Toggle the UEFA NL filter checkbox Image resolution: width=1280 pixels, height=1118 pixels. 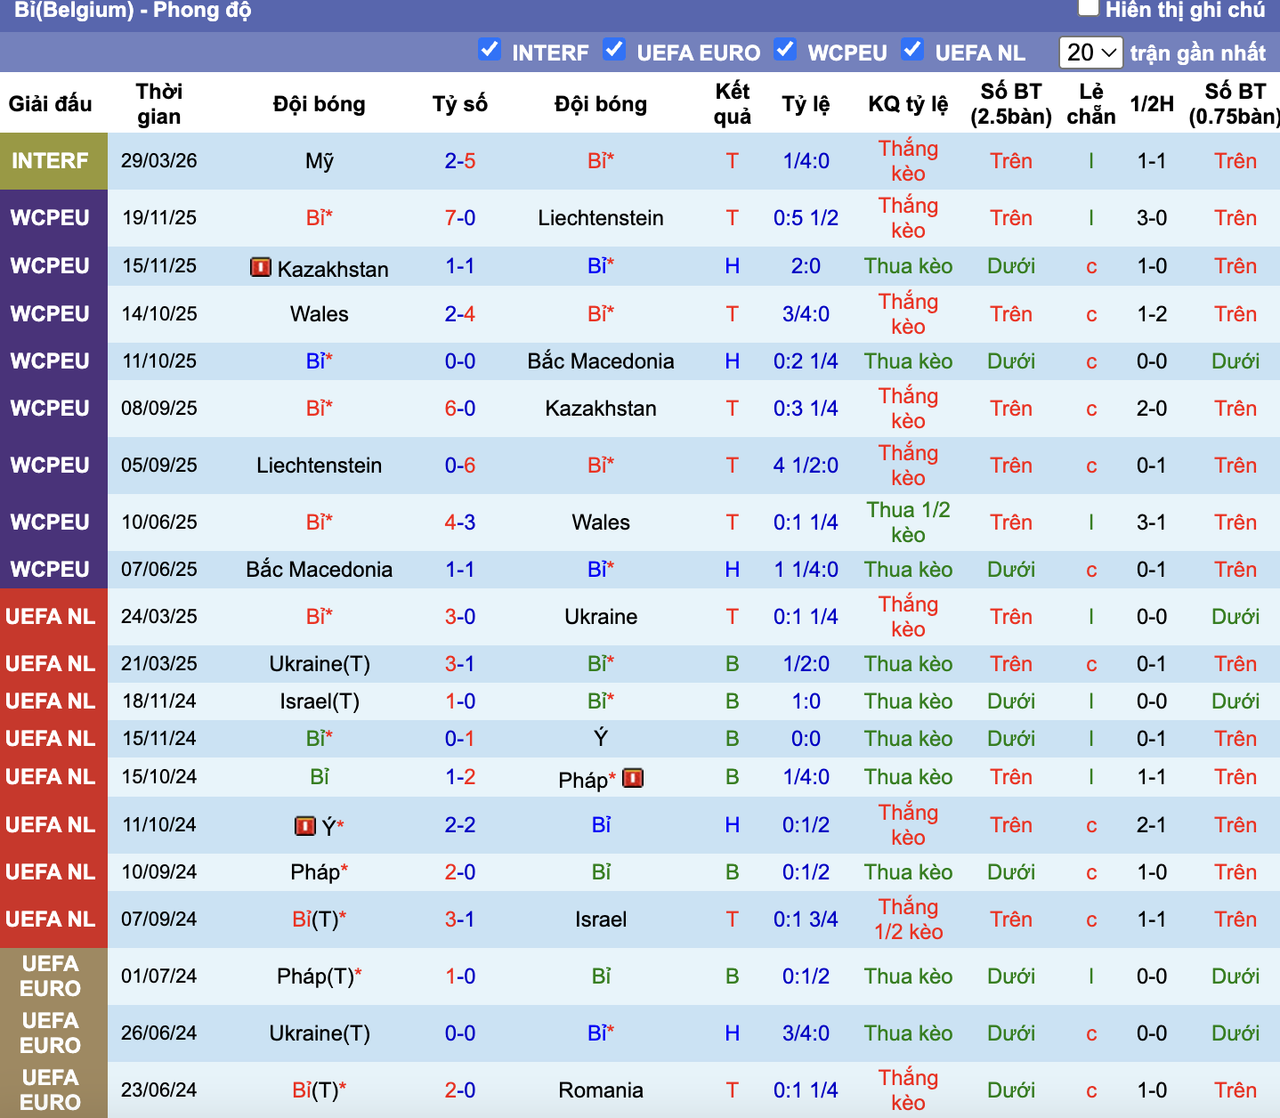pyautogui.click(x=912, y=49)
